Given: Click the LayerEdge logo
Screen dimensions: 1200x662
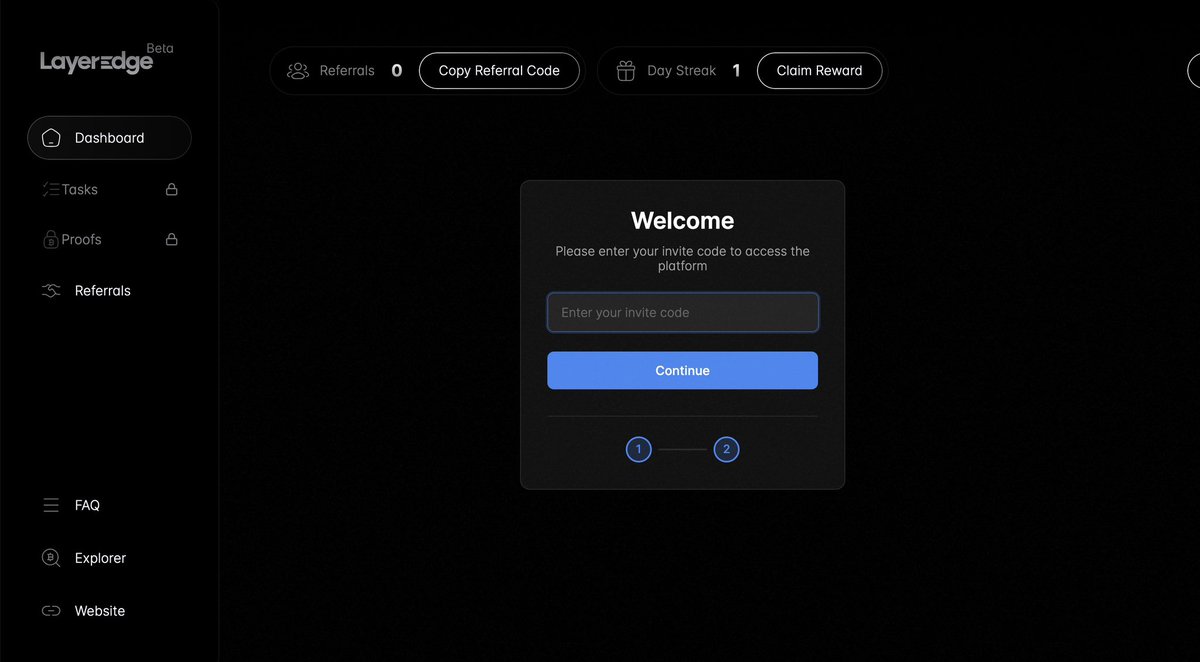Looking at the screenshot, I should [95, 61].
